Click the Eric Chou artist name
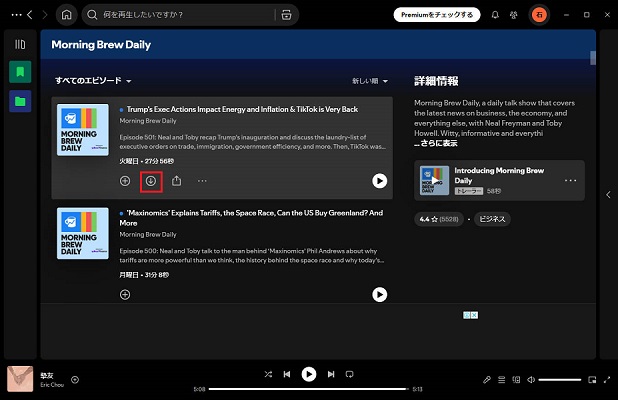 coord(52,385)
